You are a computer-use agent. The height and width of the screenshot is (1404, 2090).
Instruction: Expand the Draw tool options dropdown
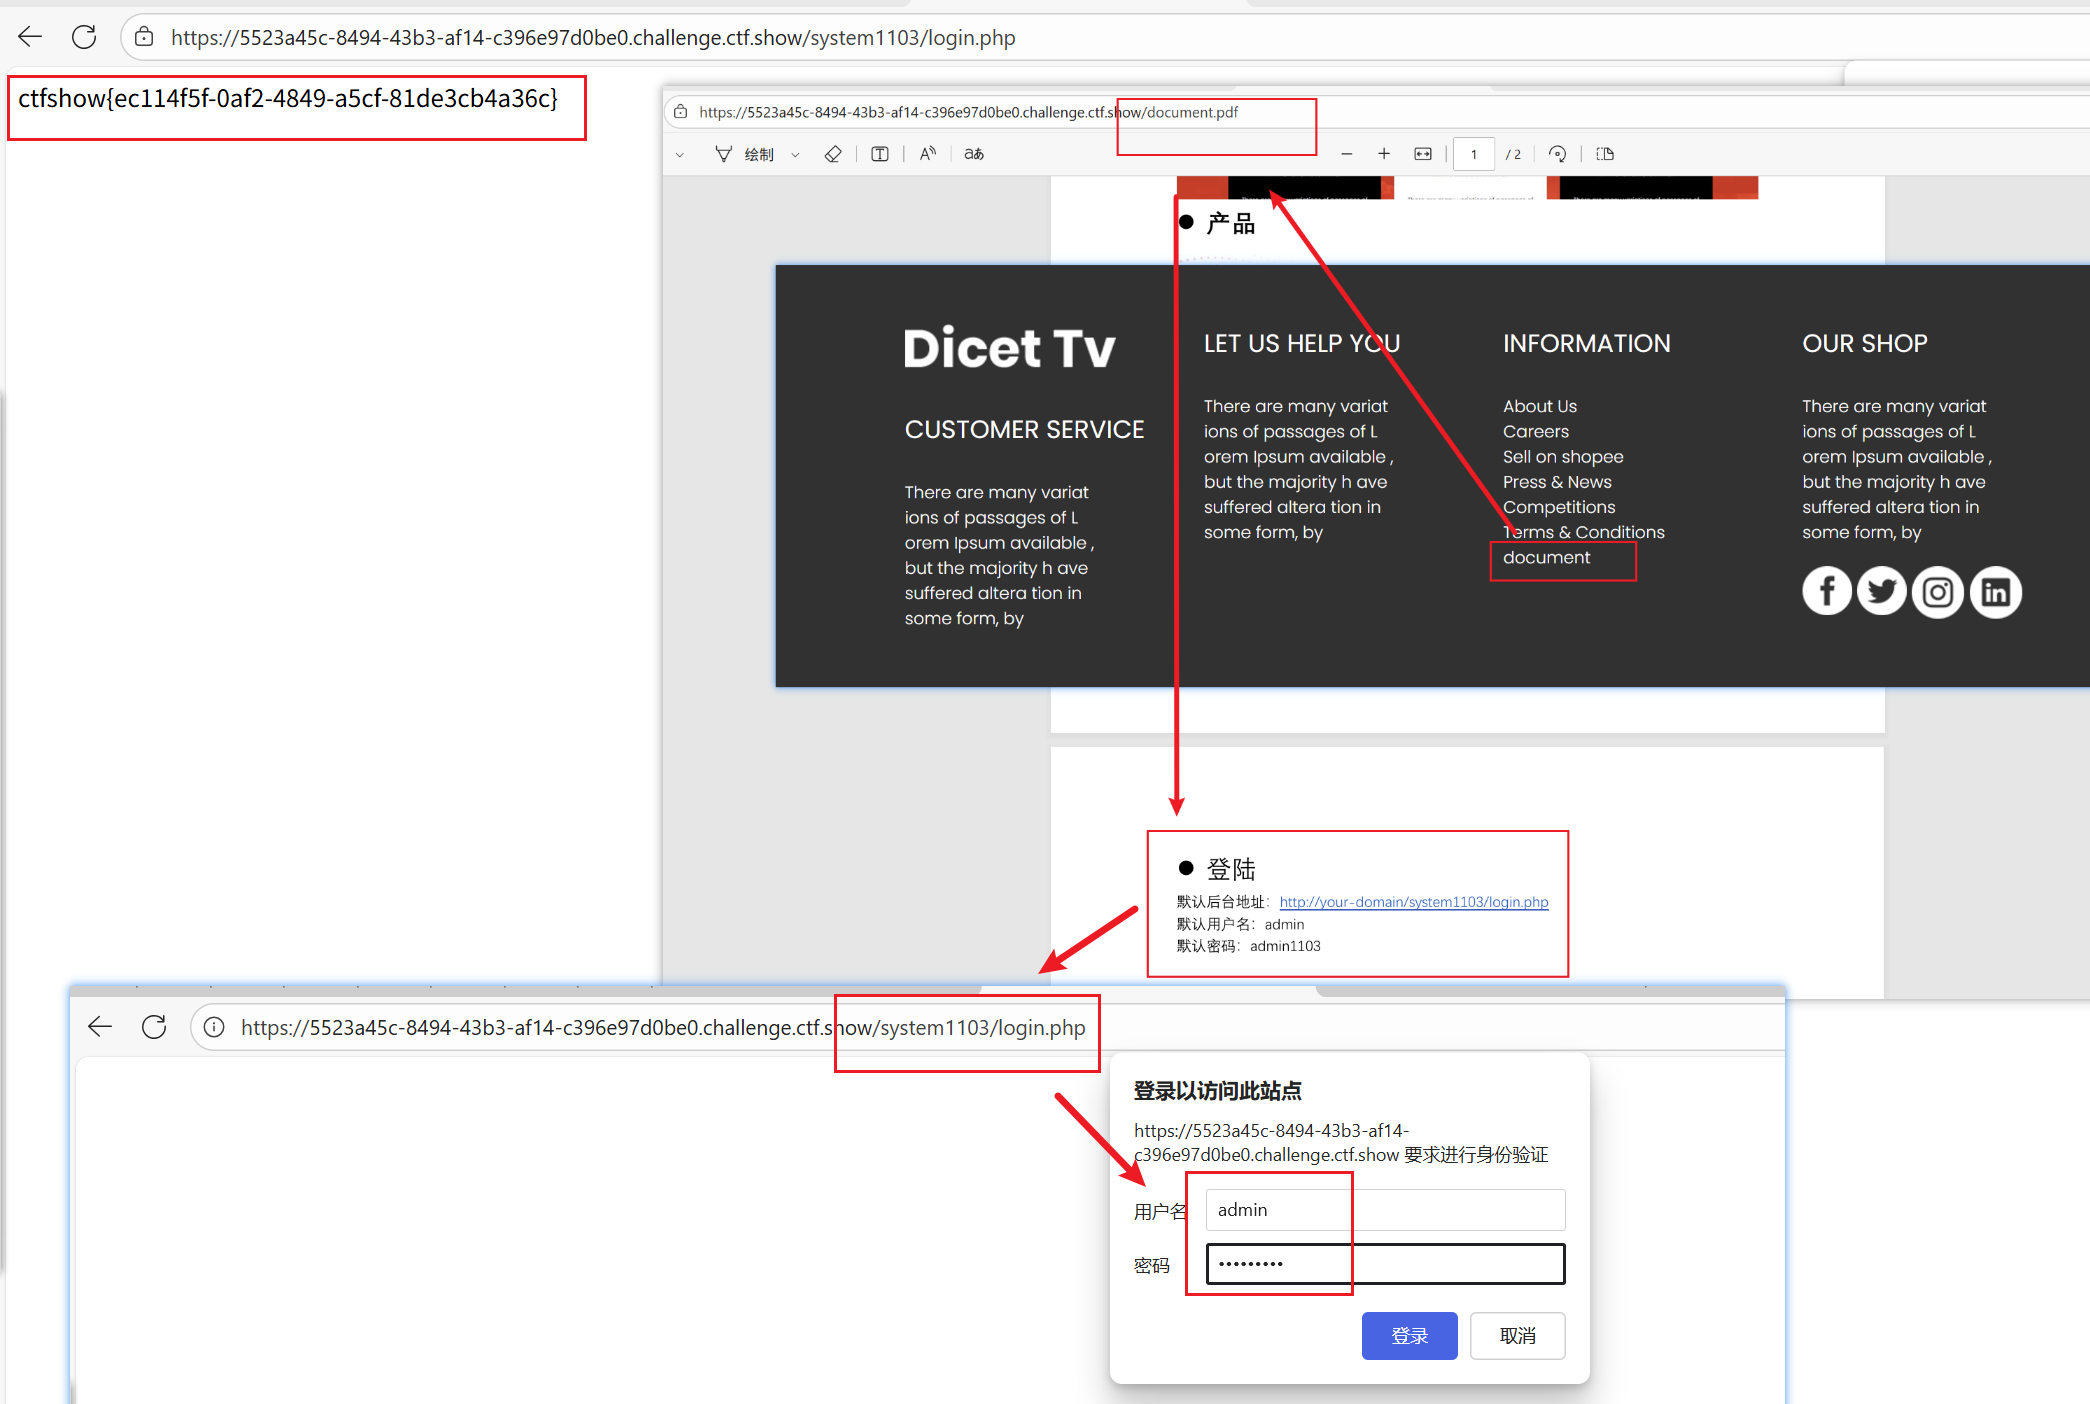795,153
